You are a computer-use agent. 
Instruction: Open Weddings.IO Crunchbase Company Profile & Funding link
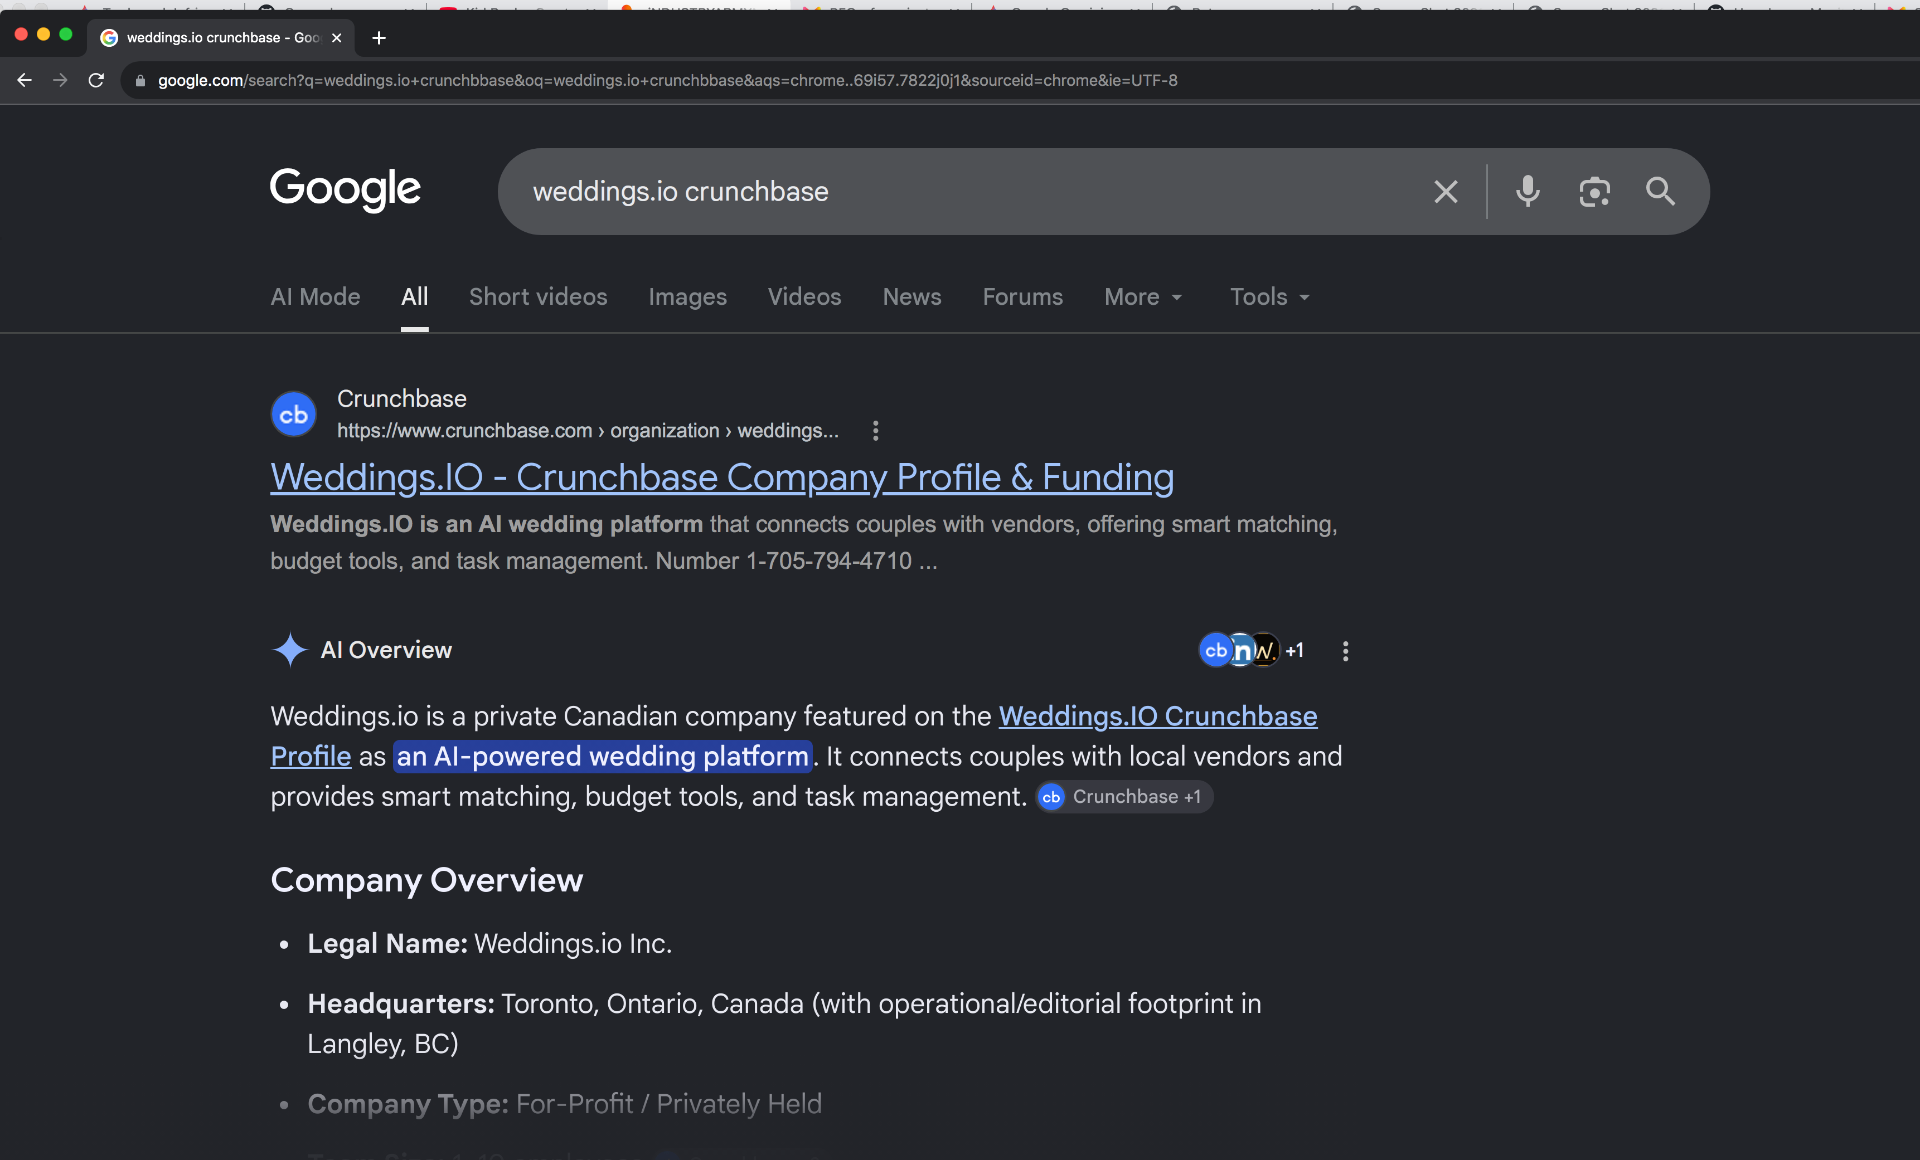722,477
